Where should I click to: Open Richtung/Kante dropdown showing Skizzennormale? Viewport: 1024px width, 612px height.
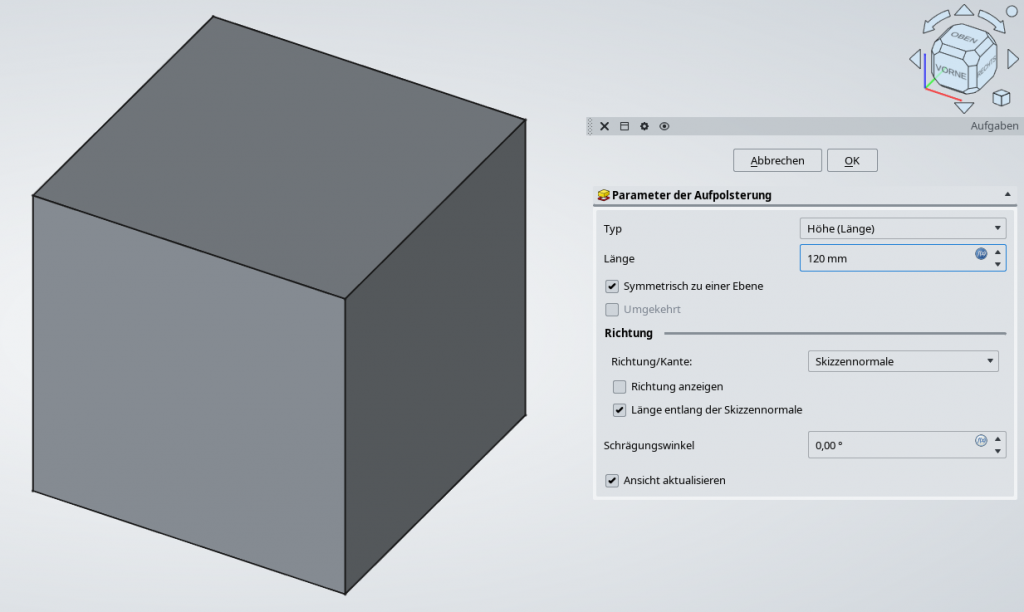pos(902,362)
